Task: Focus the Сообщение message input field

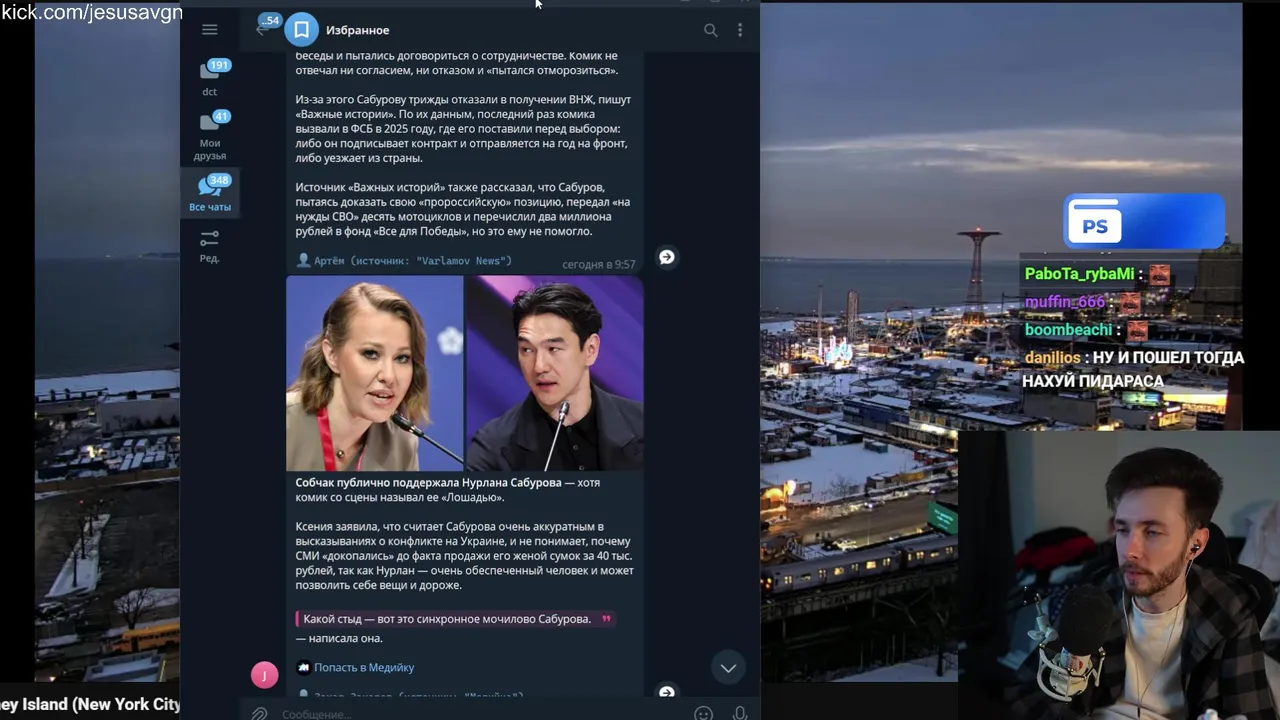Action: [480, 714]
